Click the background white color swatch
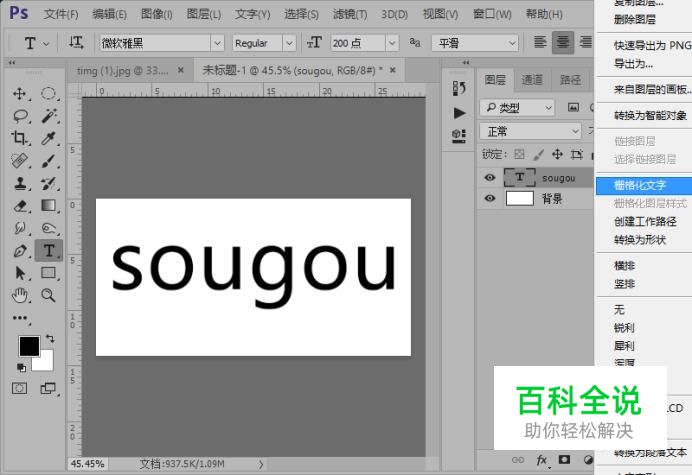Screen dimensions: 692x475 [x=47, y=362]
